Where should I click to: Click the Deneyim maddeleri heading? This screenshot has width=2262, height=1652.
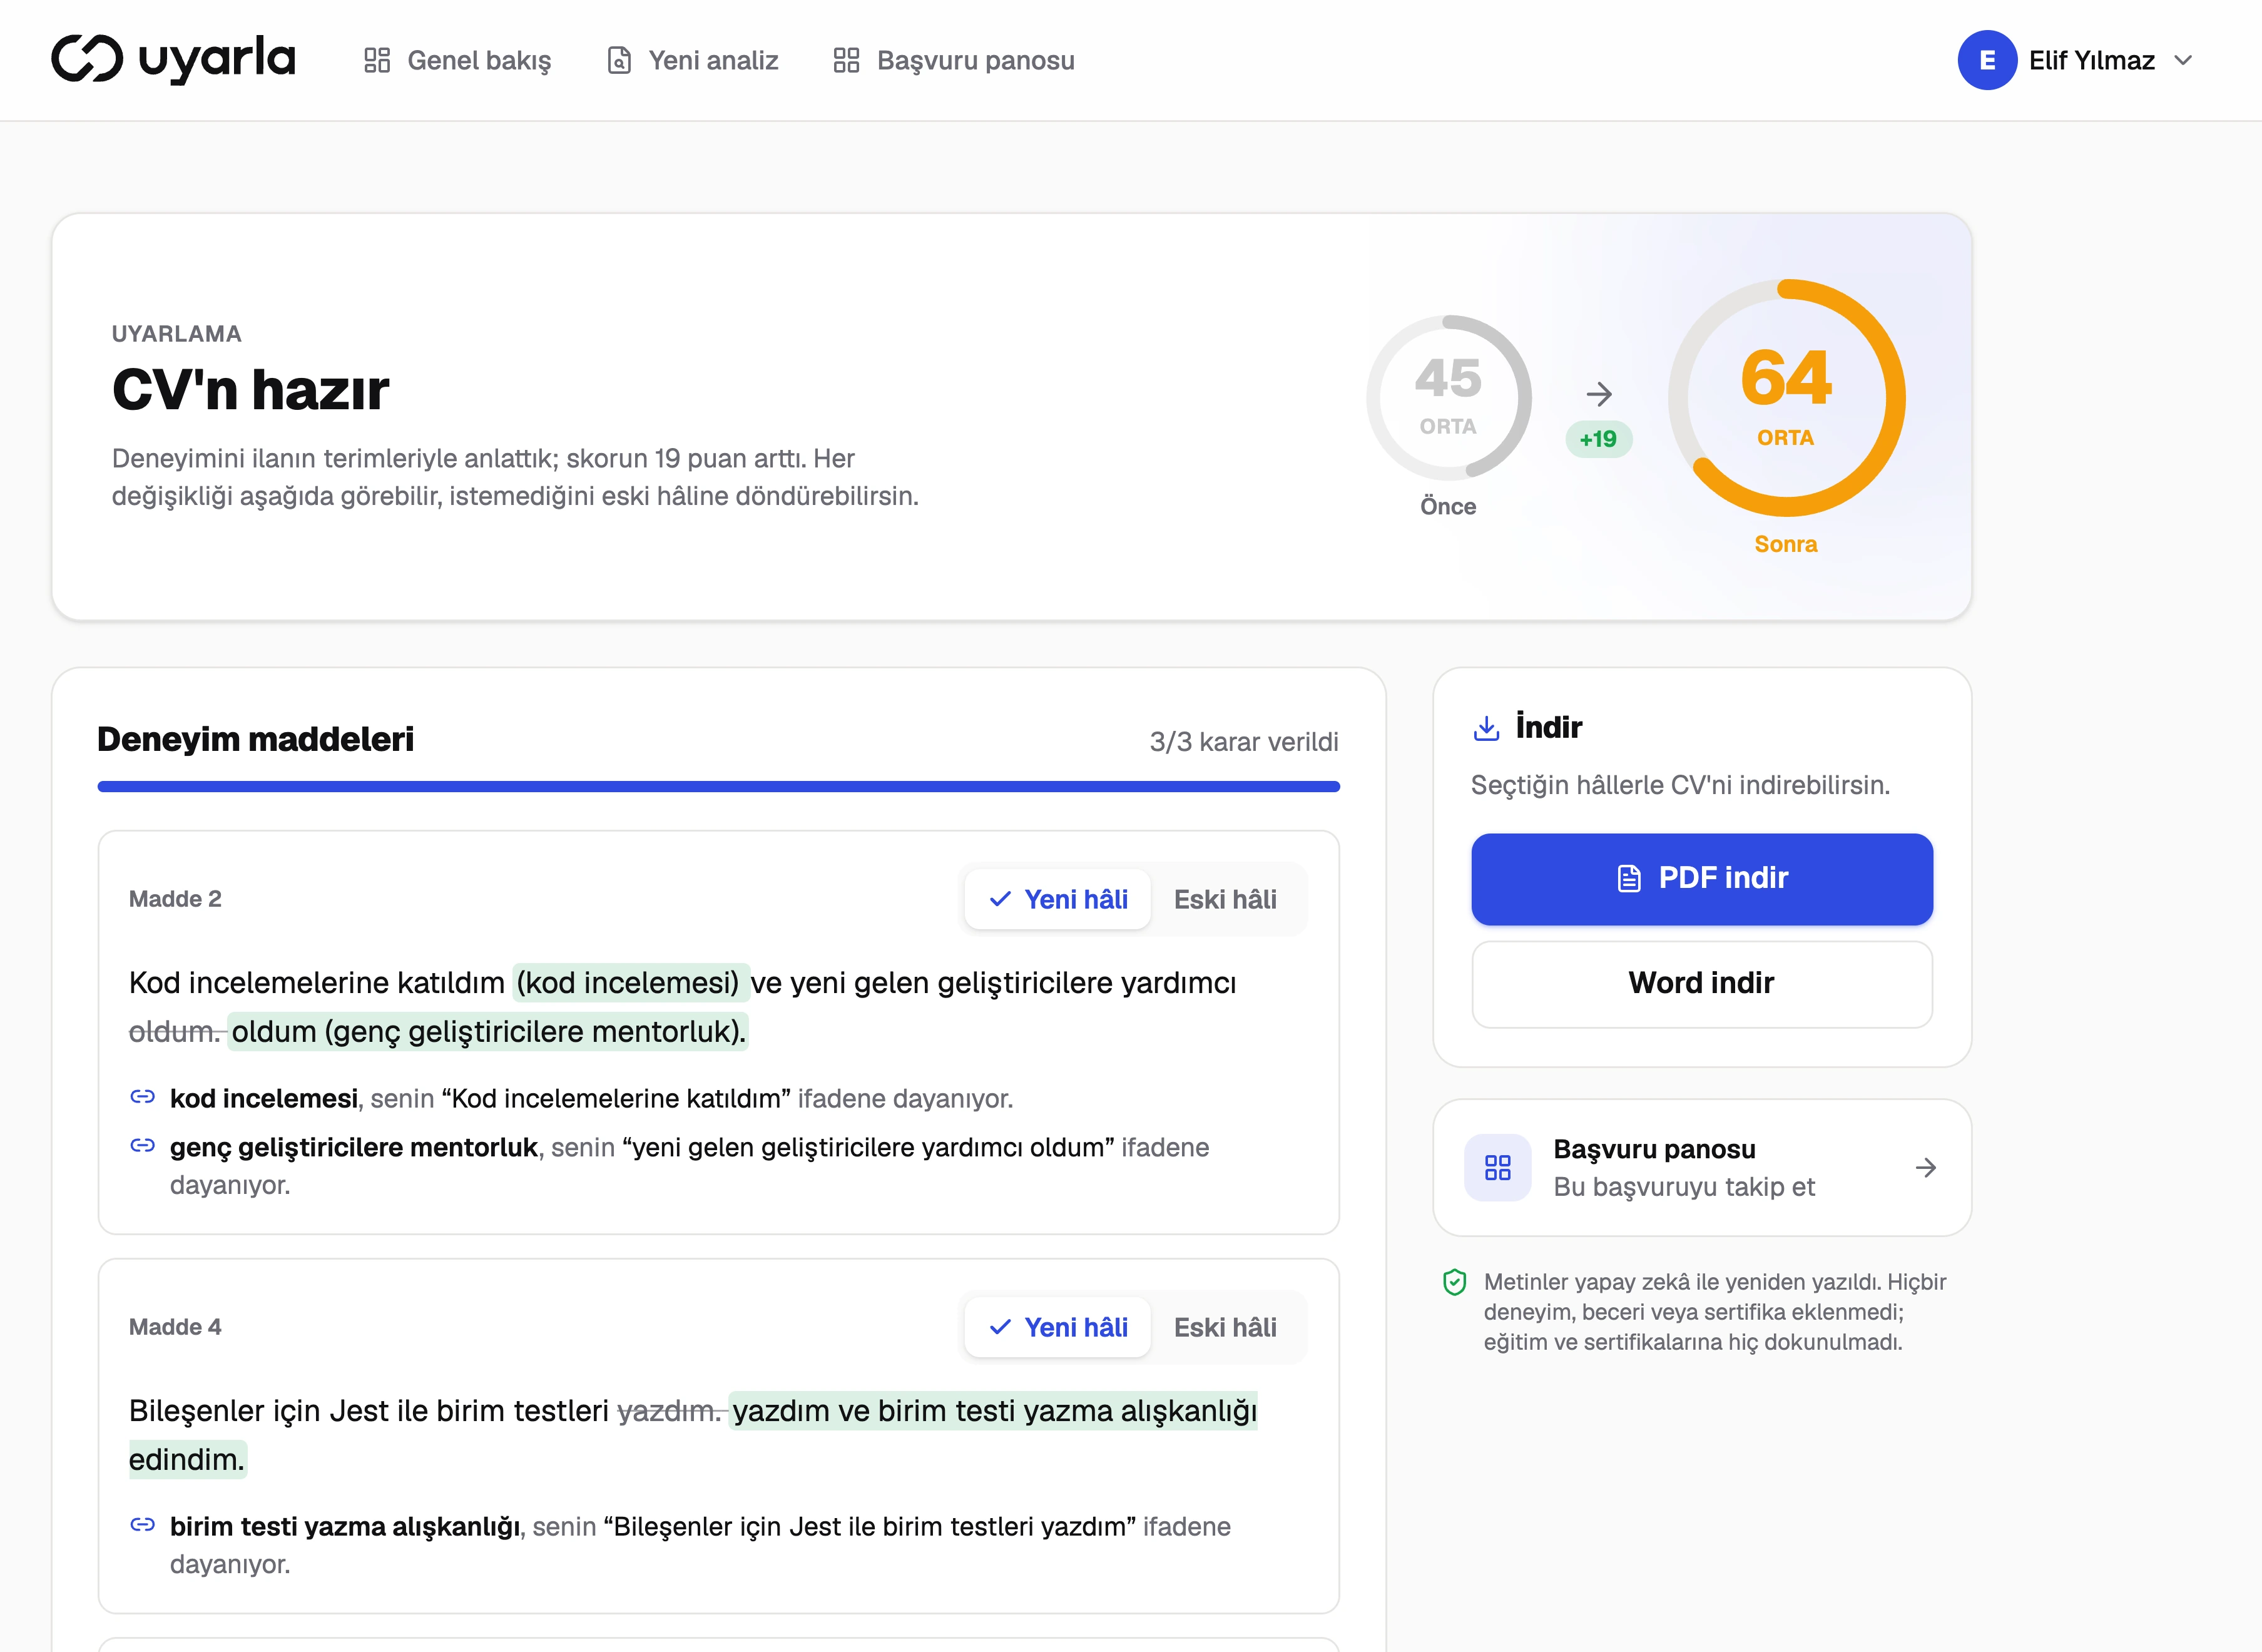[x=255, y=739]
